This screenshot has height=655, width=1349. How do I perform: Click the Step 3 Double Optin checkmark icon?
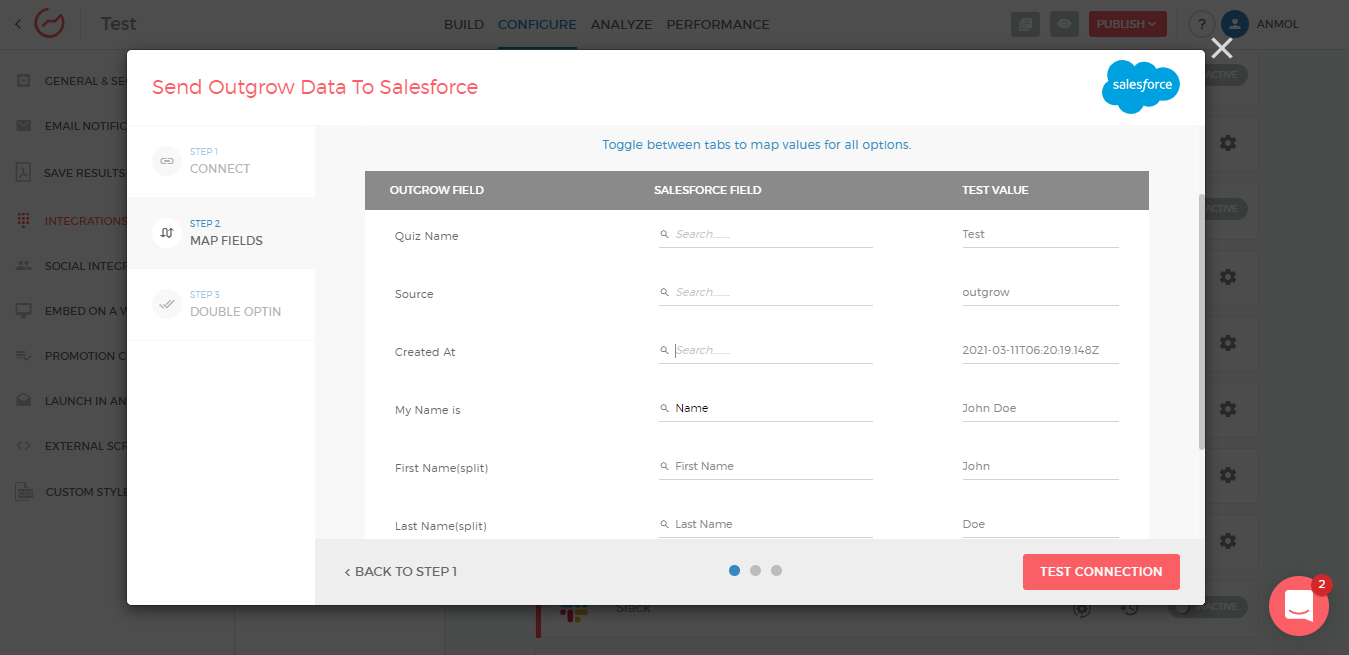pyautogui.click(x=167, y=304)
